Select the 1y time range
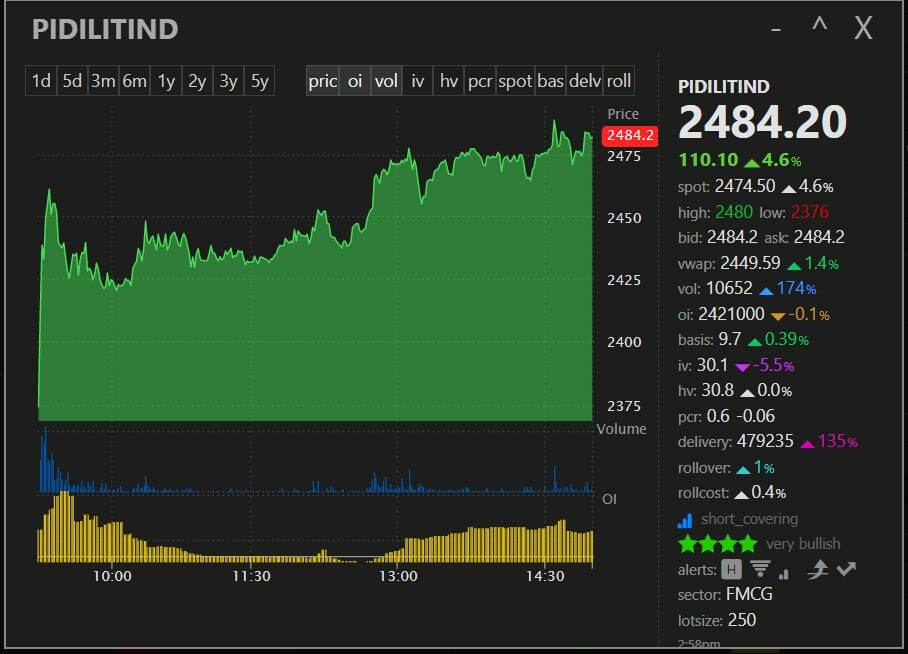908x654 pixels. click(x=166, y=81)
